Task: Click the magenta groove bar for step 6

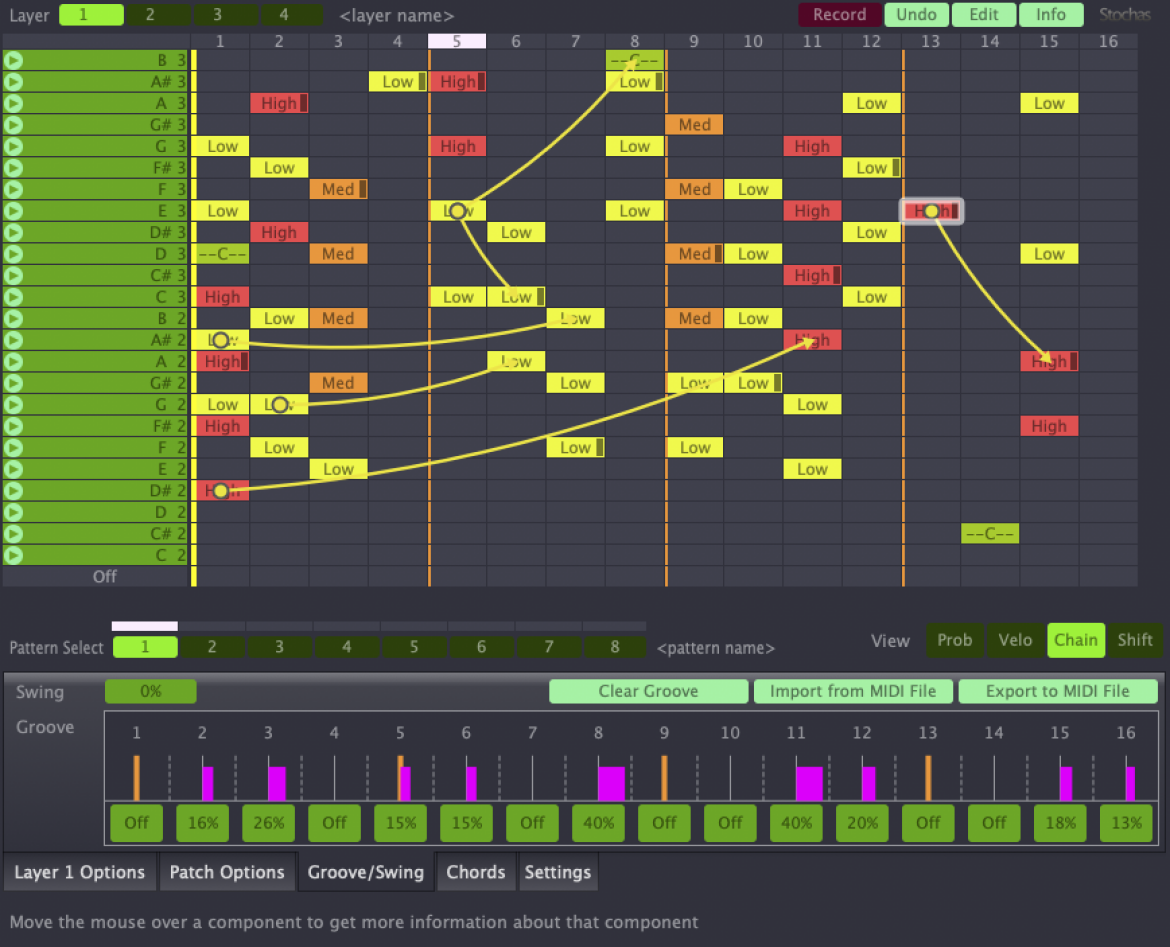Action: (x=472, y=784)
